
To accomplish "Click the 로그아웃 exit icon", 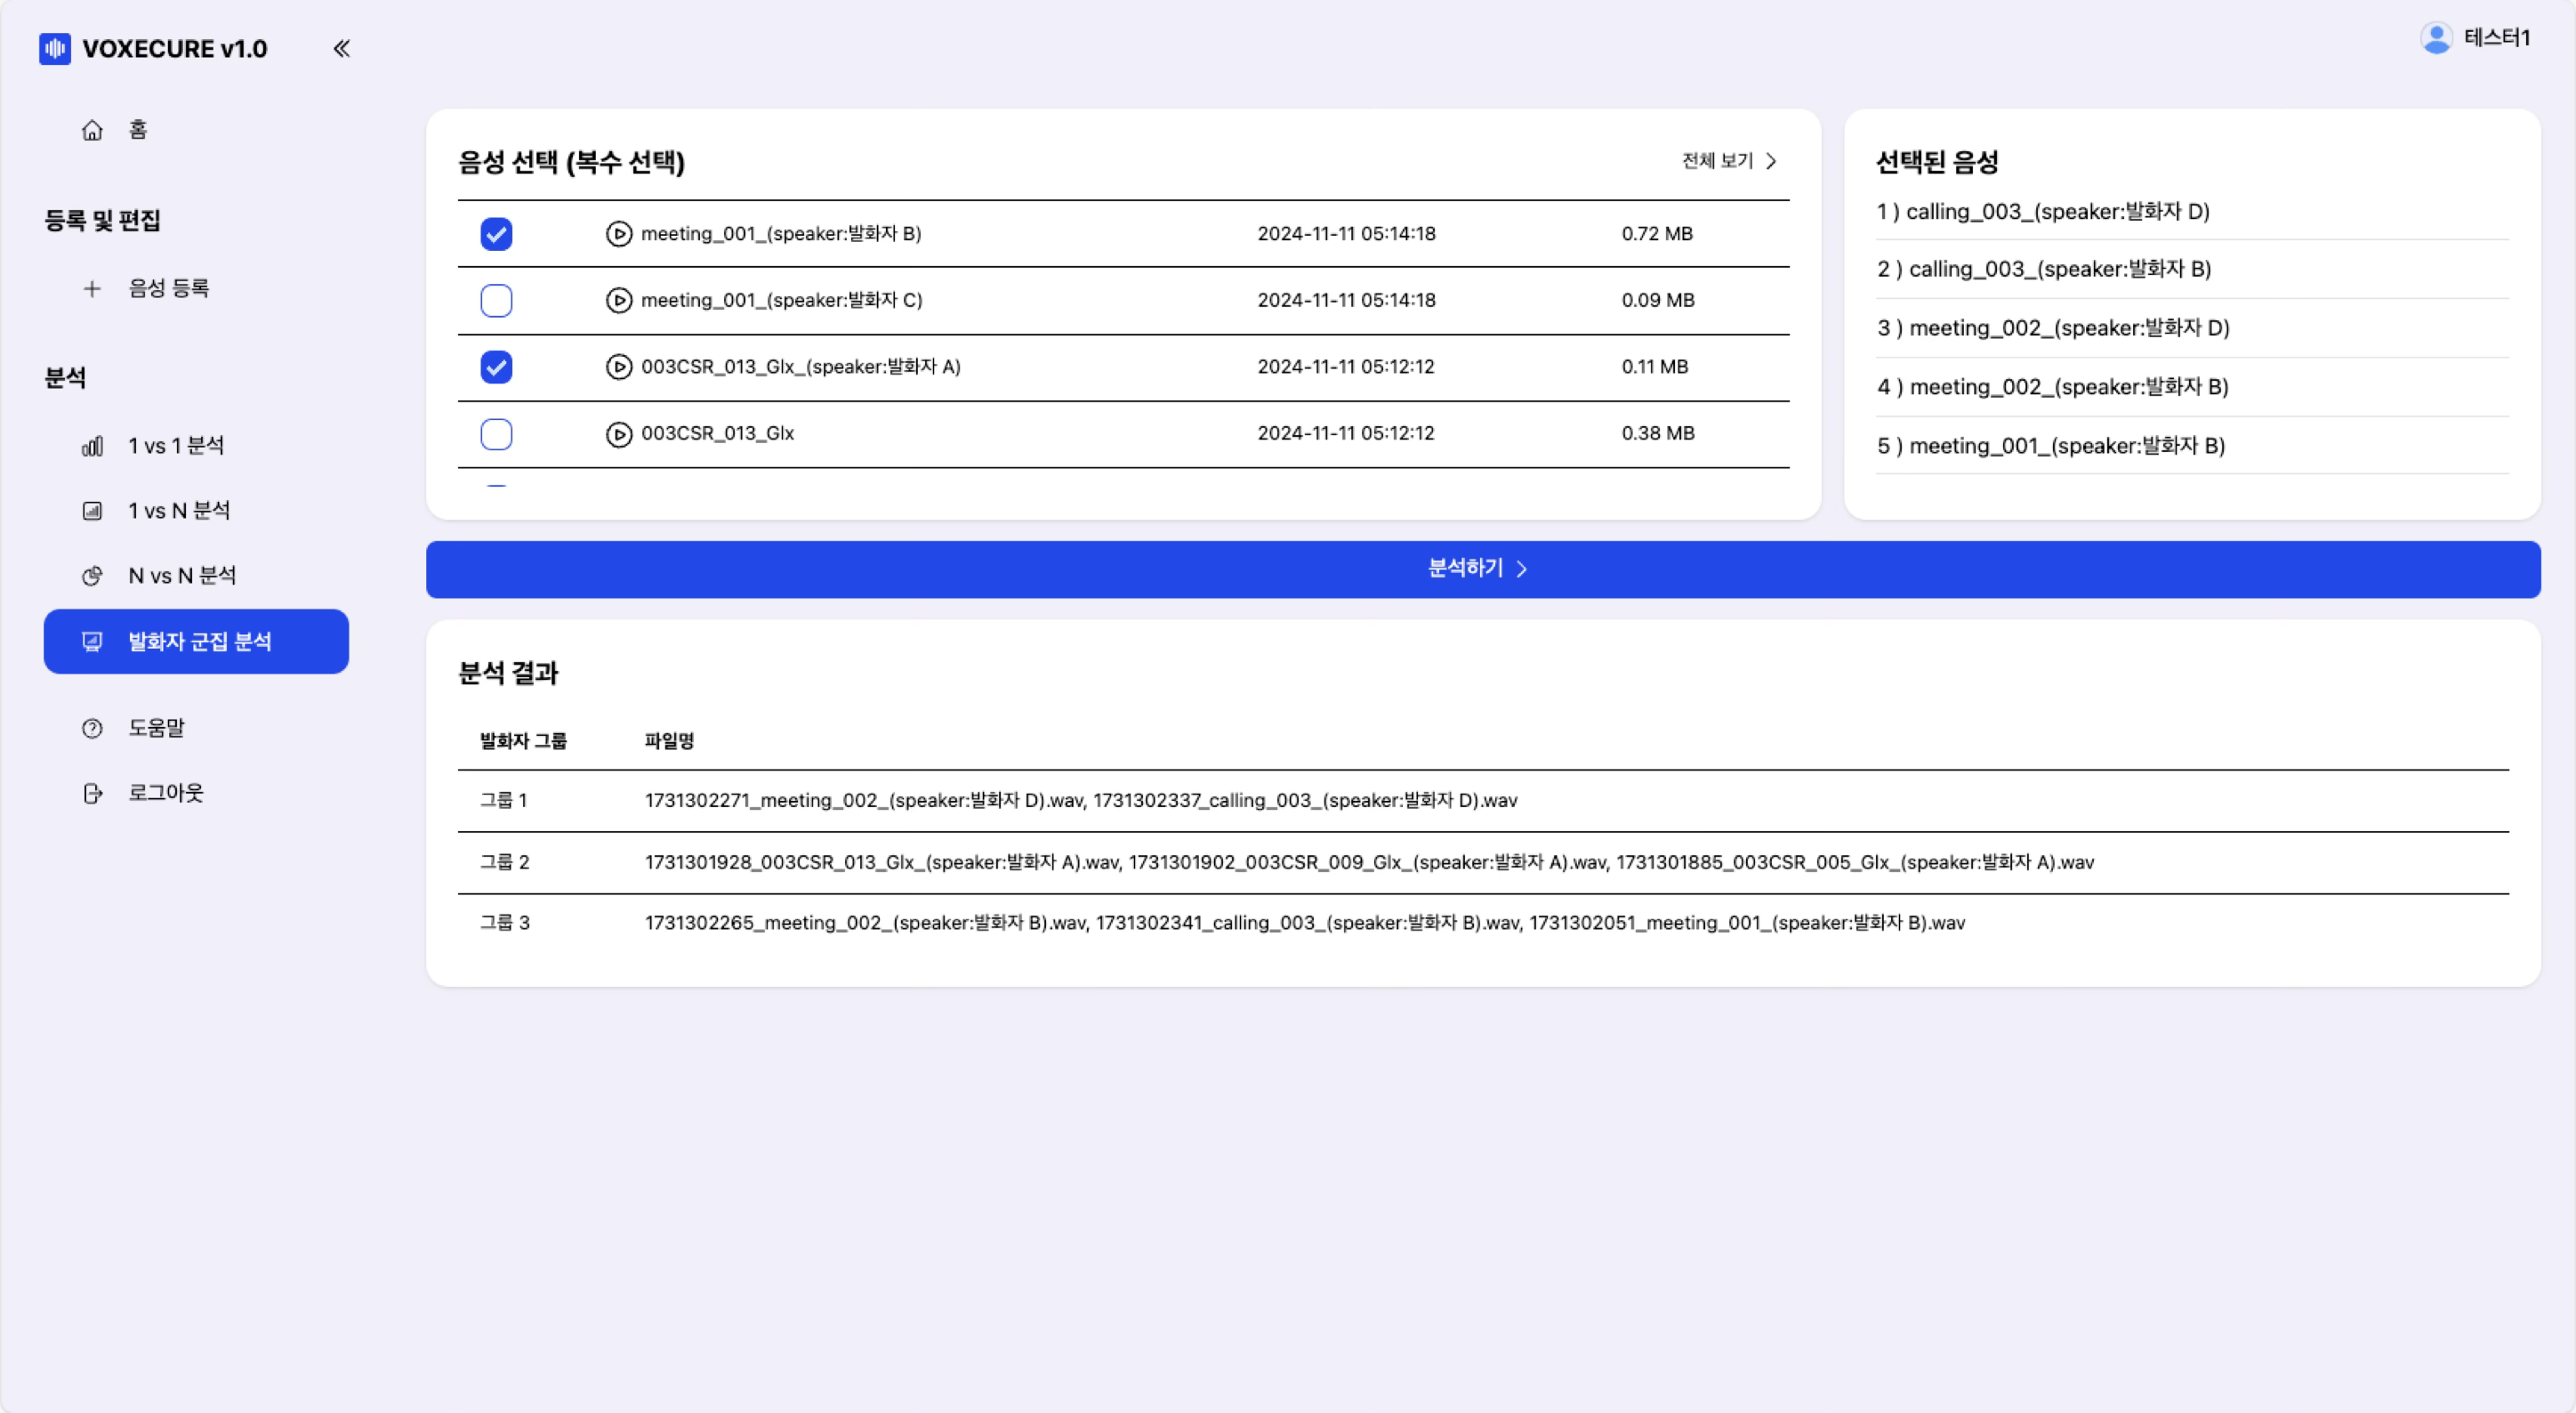I will pos(92,794).
